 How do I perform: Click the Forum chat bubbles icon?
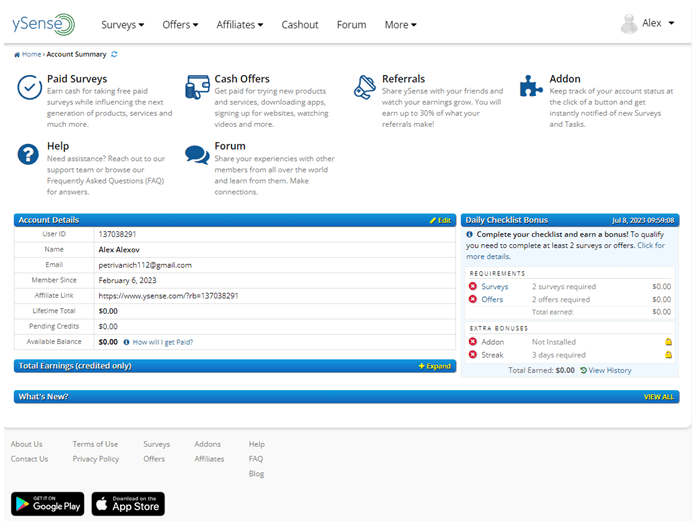tap(197, 155)
